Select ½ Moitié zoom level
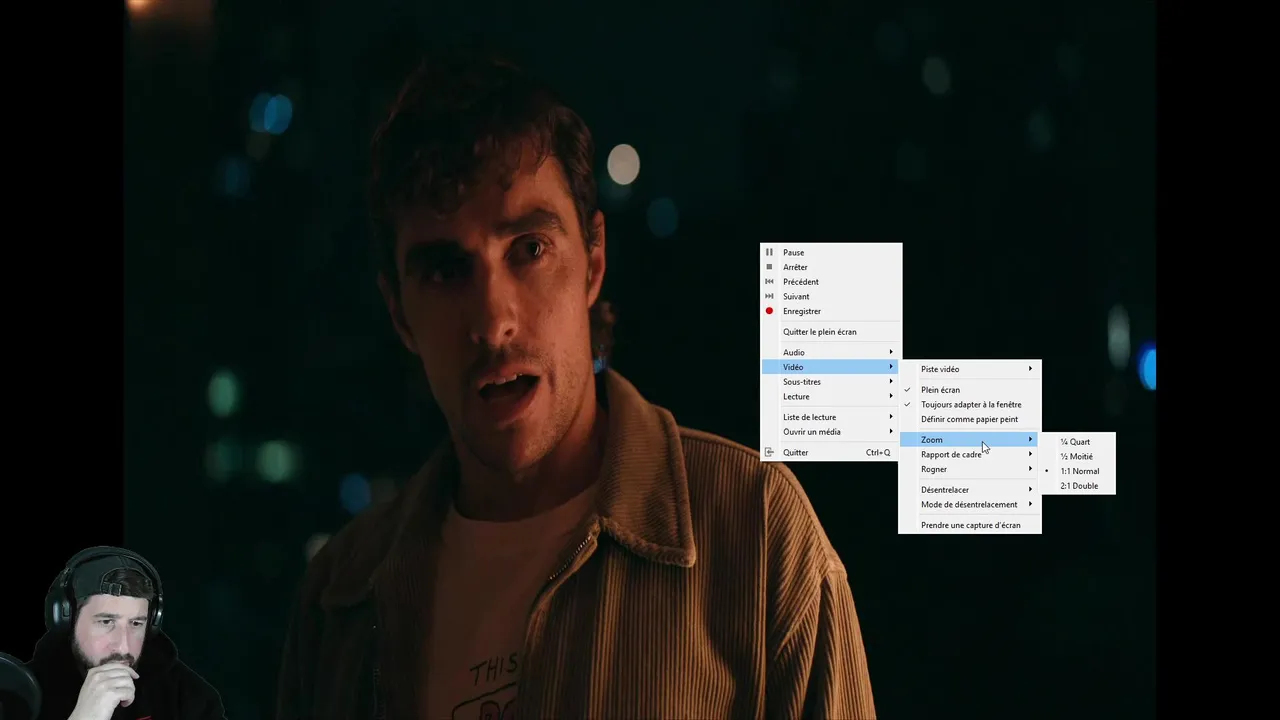The width and height of the screenshot is (1280, 720). [1077, 457]
